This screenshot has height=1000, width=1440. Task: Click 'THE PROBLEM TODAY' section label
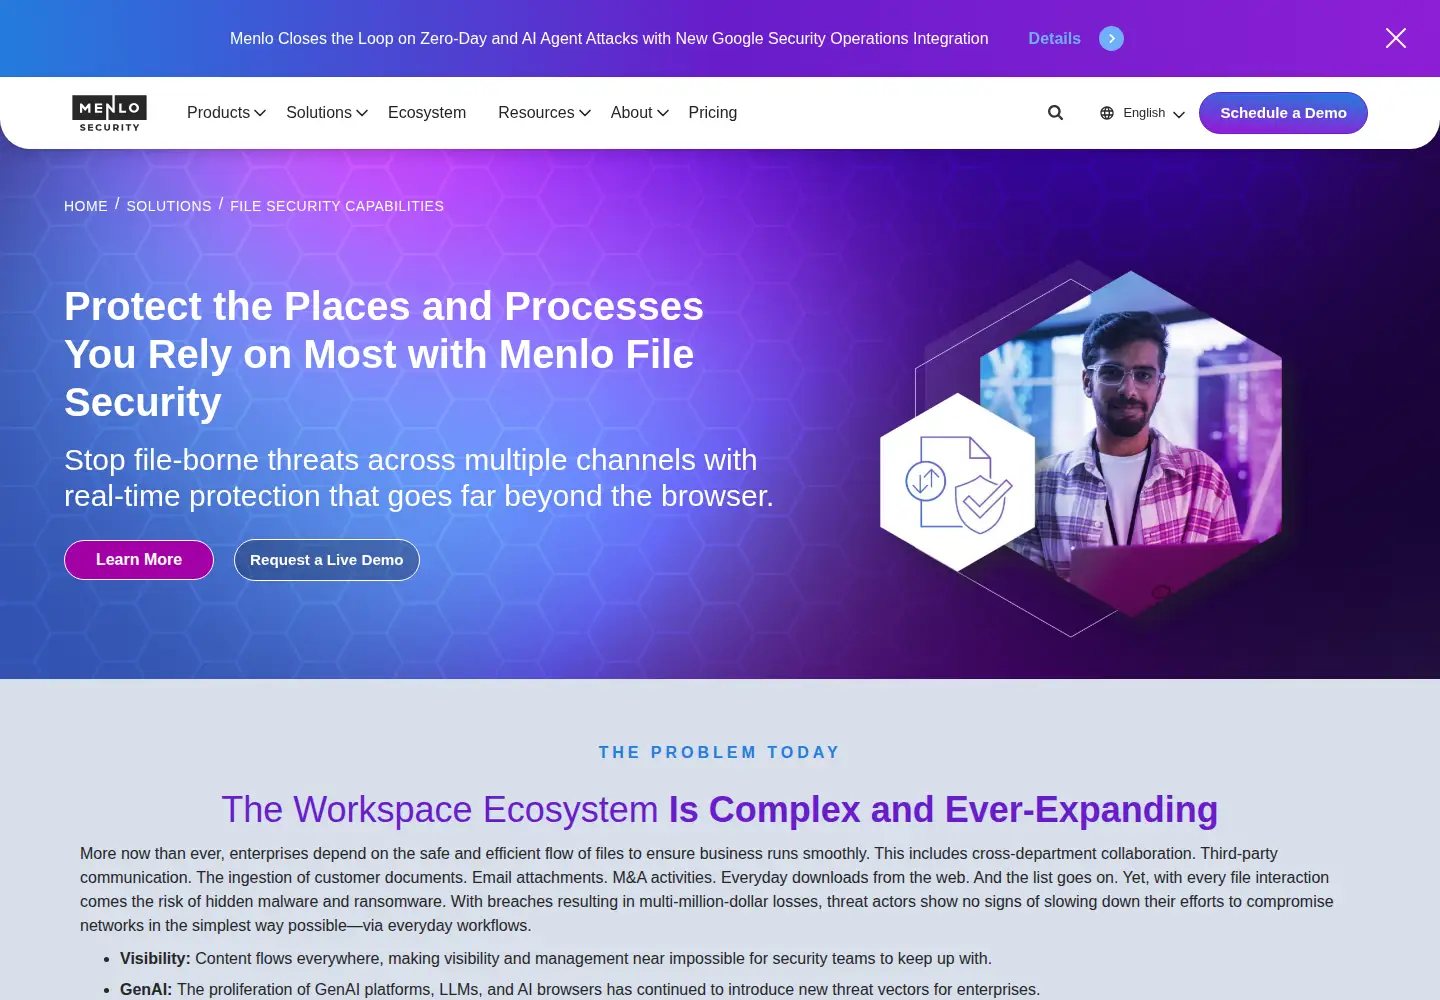(x=720, y=752)
